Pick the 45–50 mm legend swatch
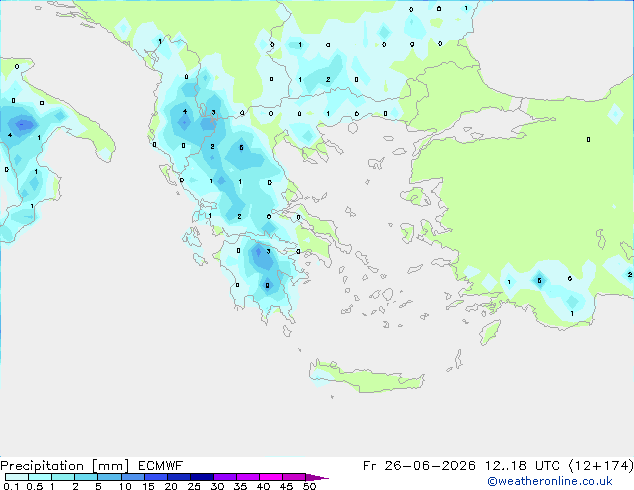The width and height of the screenshot is (634, 490). pyautogui.click(x=294, y=477)
